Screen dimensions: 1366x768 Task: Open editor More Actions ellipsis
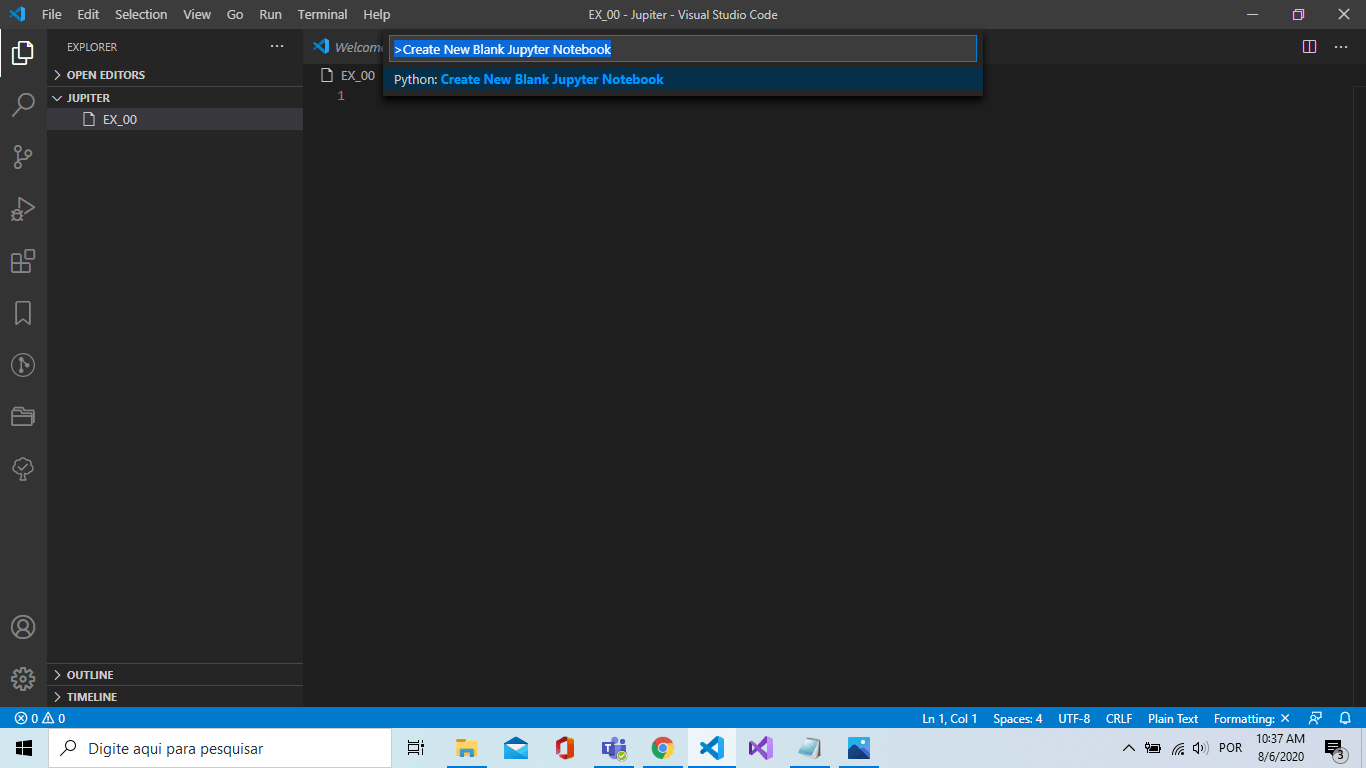(1341, 47)
